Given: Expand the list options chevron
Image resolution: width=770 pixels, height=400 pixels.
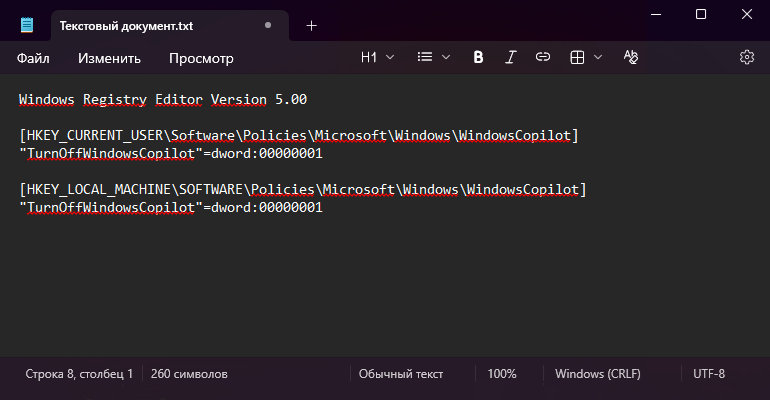Looking at the screenshot, I should 446,58.
